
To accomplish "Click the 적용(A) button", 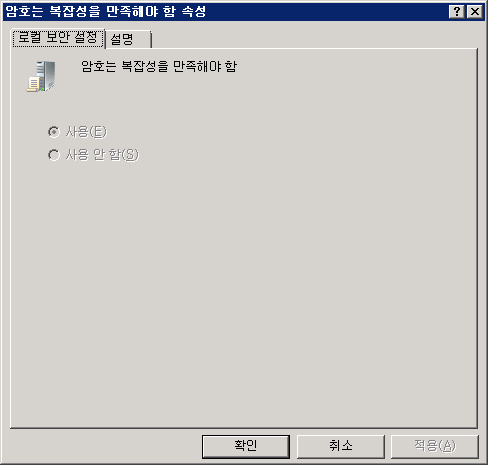I will [435, 446].
